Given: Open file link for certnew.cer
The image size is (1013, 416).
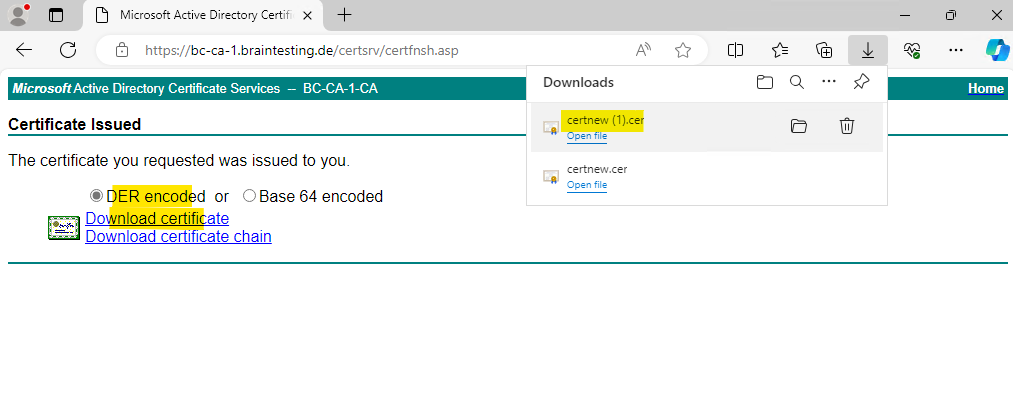Looking at the screenshot, I should click(587, 185).
